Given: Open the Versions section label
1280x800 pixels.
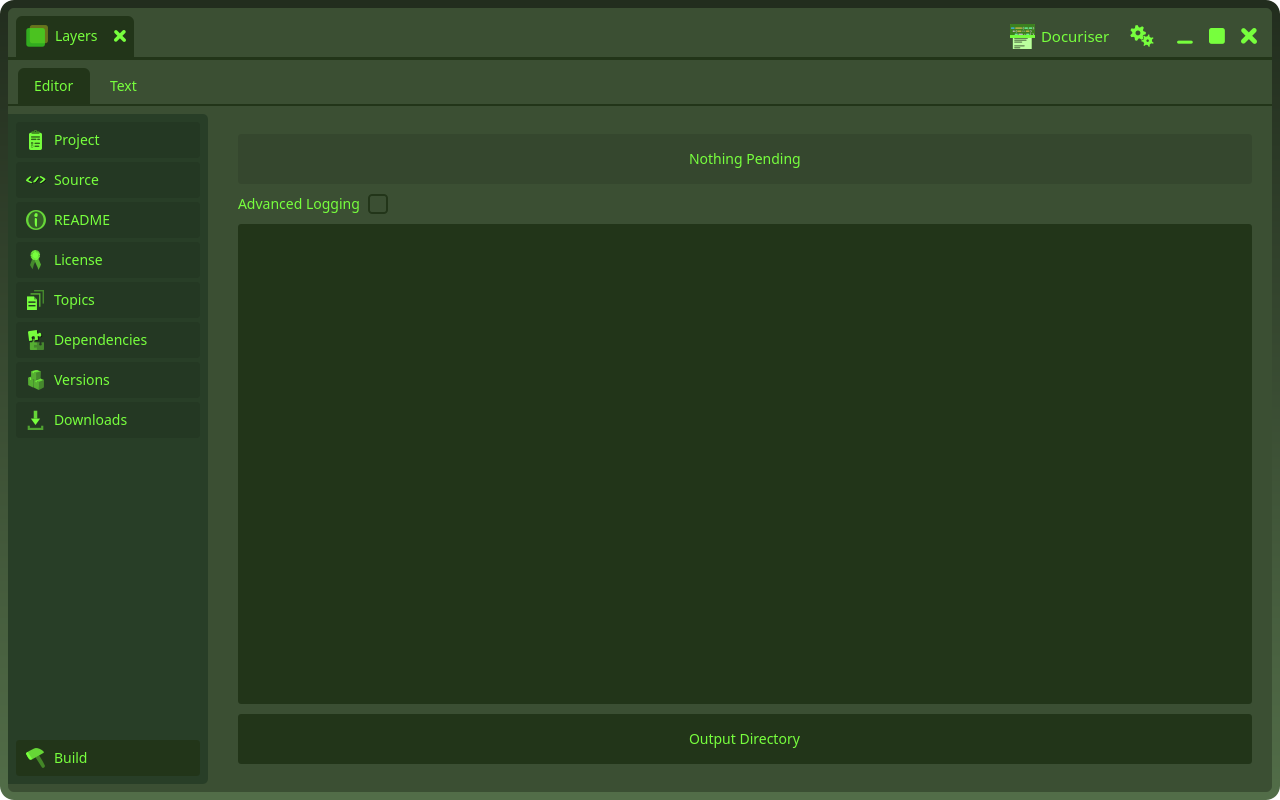Looking at the screenshot, I should [x=82, y=380].
